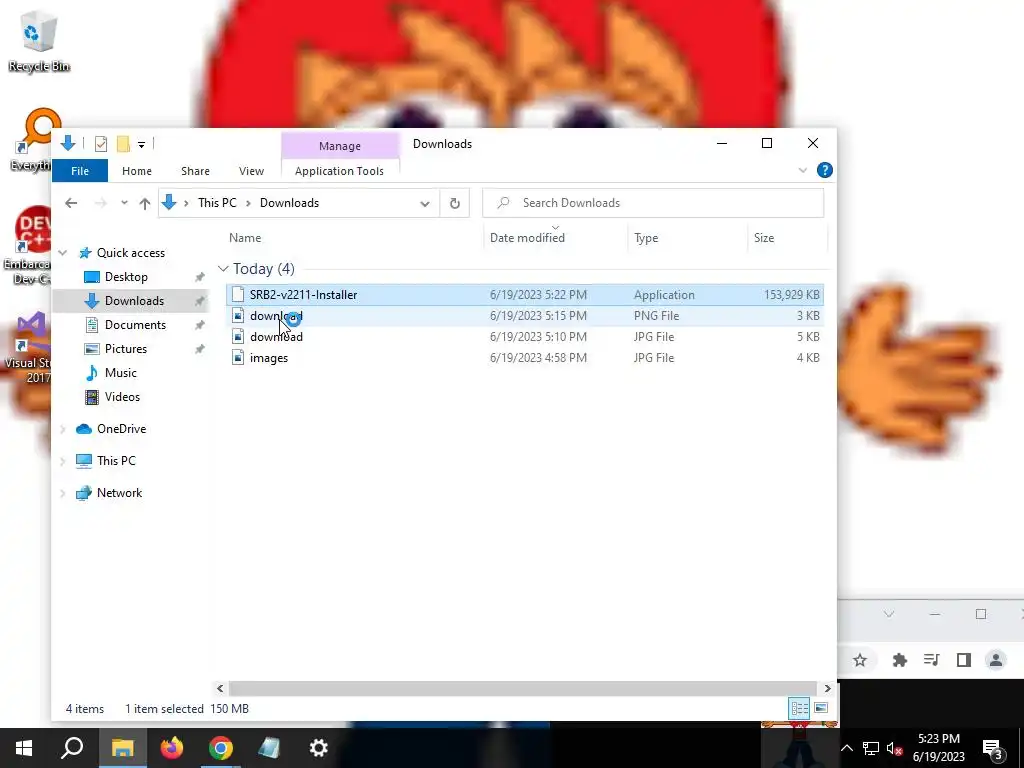Click the horizontal scrollbar left arrow

[x=220, y=688]
